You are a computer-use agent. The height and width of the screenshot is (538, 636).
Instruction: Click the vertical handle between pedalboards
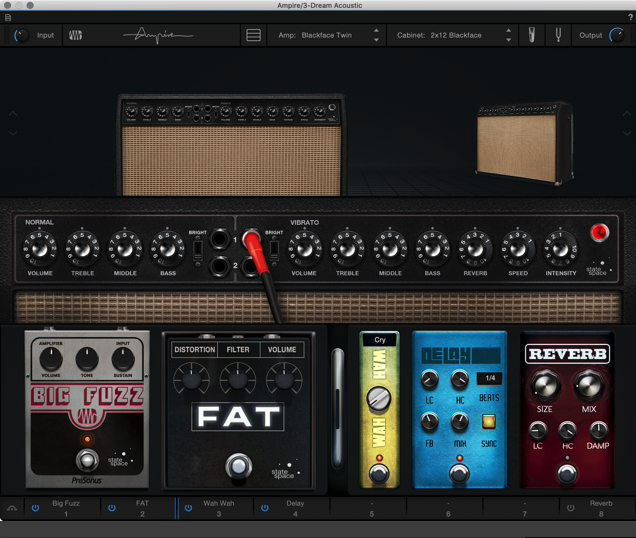(337, 408)
